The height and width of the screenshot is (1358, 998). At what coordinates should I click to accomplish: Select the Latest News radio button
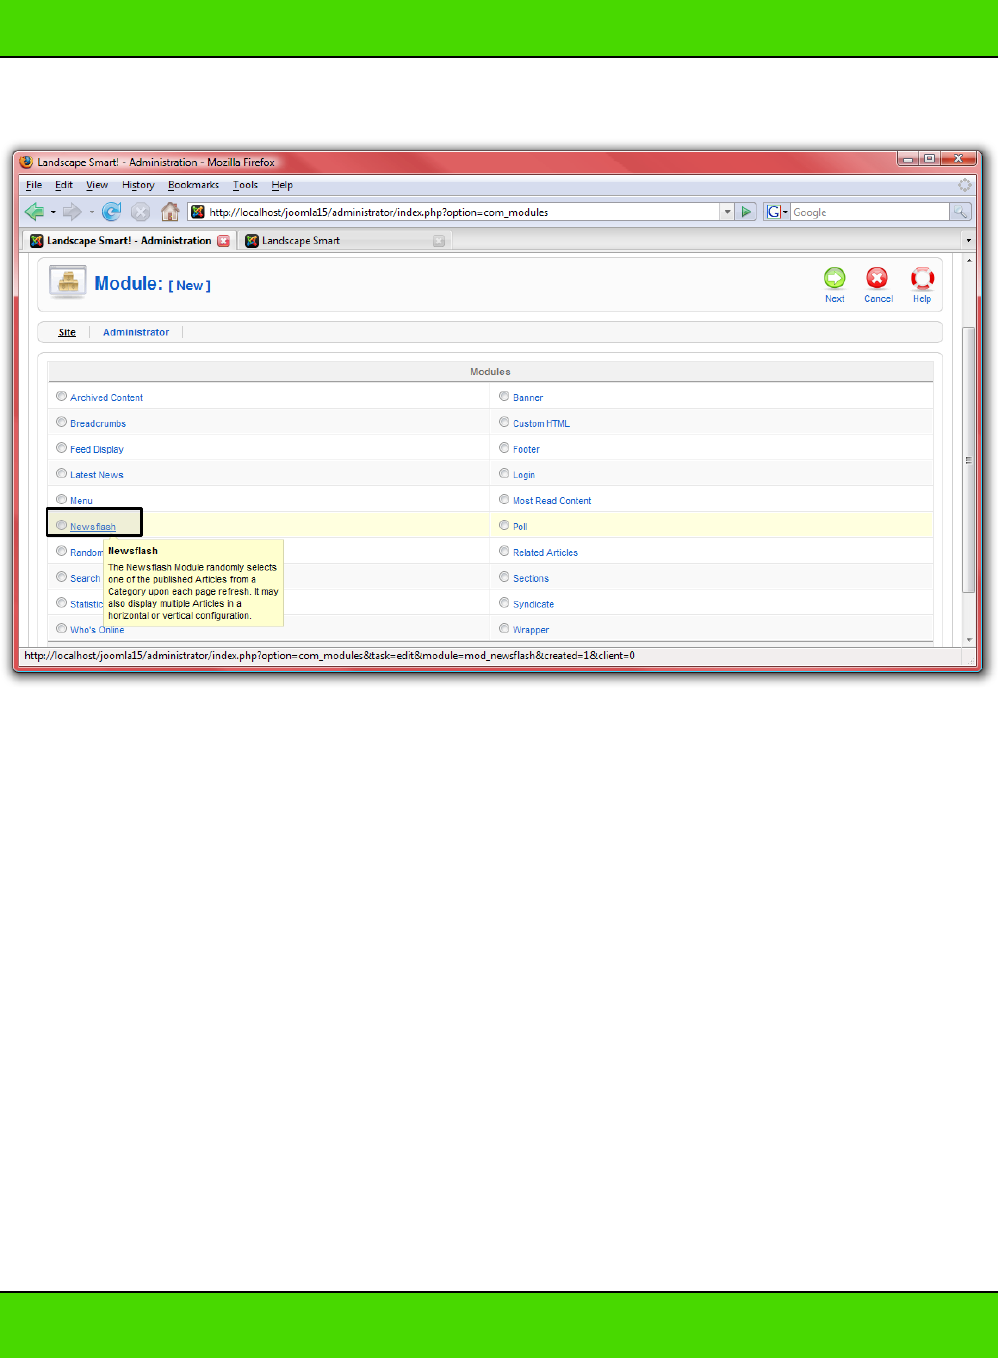[61, 474]
